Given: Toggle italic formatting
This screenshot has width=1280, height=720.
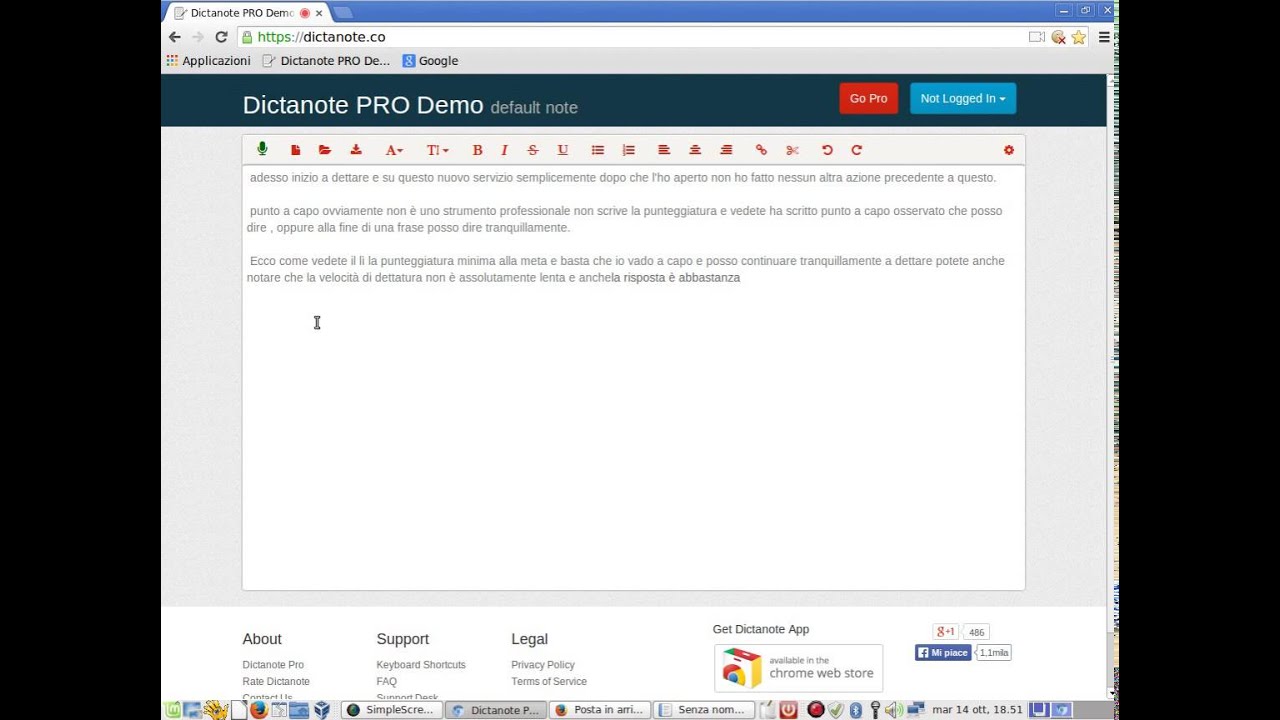Looking at the screenshot, I should click(504, 150).
